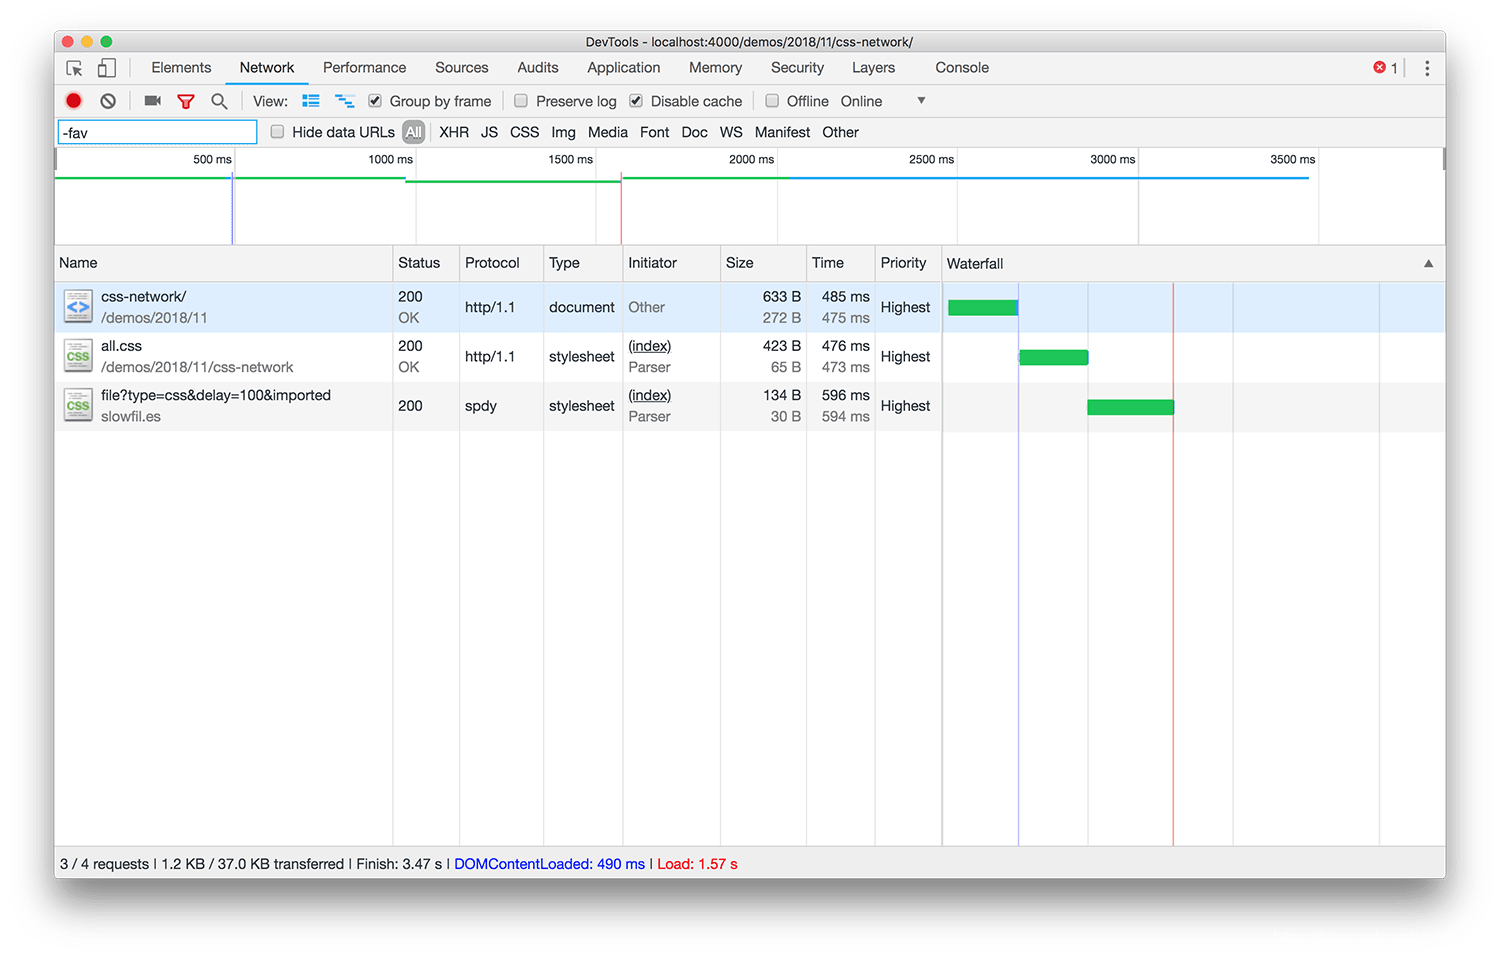Click the all.css waterfall bar
The image size is (1500, 956).
pos(1053,357)
